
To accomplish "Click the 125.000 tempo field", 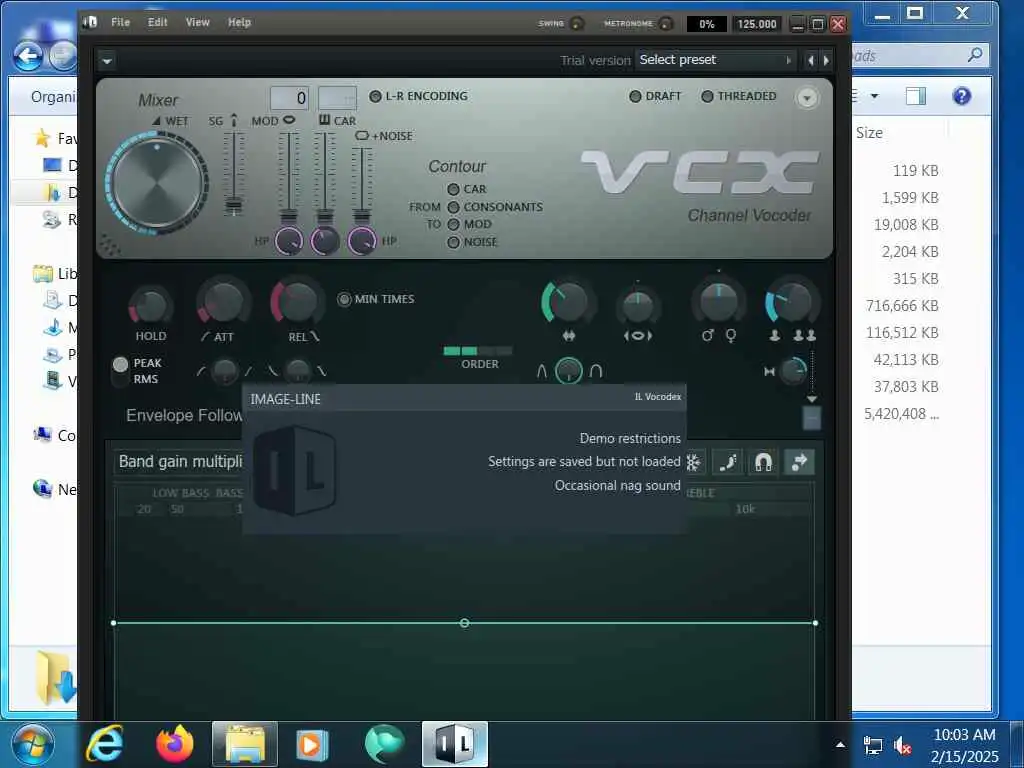I will [757, 24].
